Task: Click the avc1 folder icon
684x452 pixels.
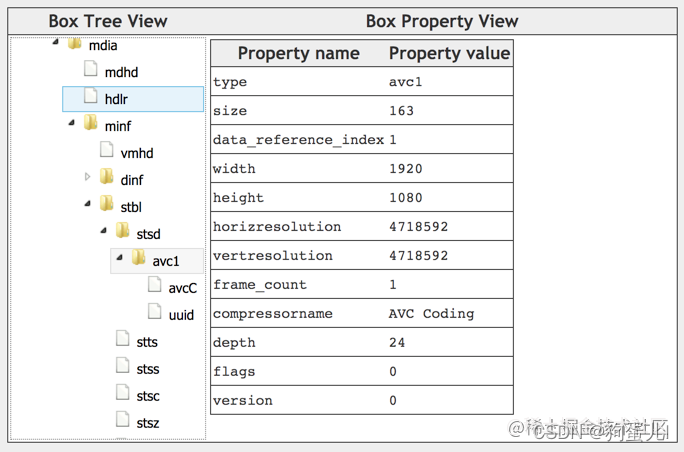Action: 139,257
